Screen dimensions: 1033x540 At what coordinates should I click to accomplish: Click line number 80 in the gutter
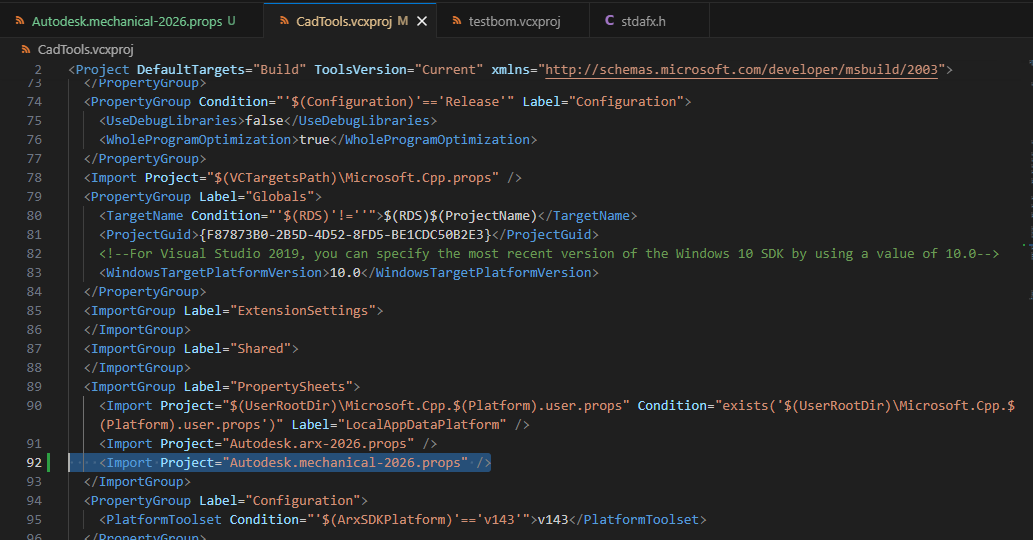[x=34, y=215]
